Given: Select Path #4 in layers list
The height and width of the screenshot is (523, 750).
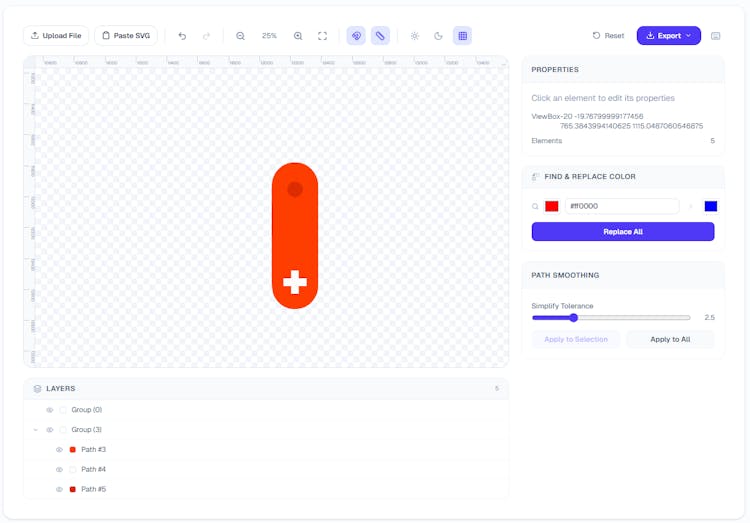Looking at the screenshot, I should click(93, 469).
